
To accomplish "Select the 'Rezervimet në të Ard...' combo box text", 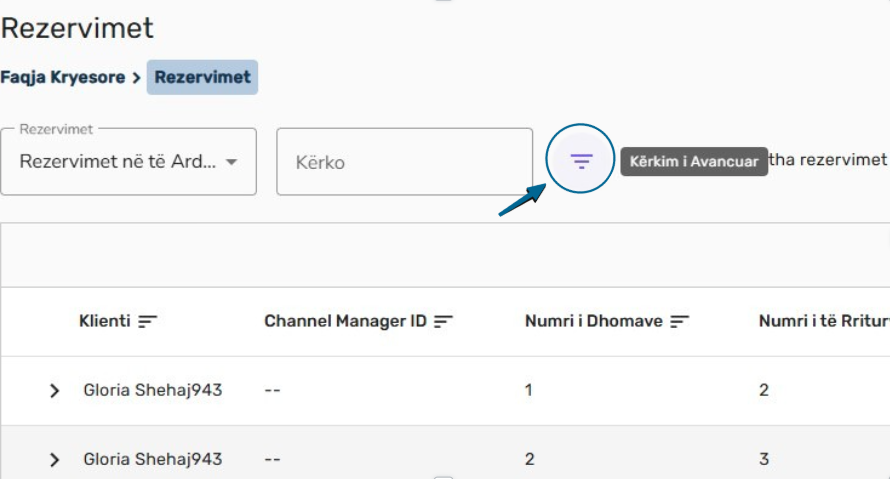I will pos(117,162).
